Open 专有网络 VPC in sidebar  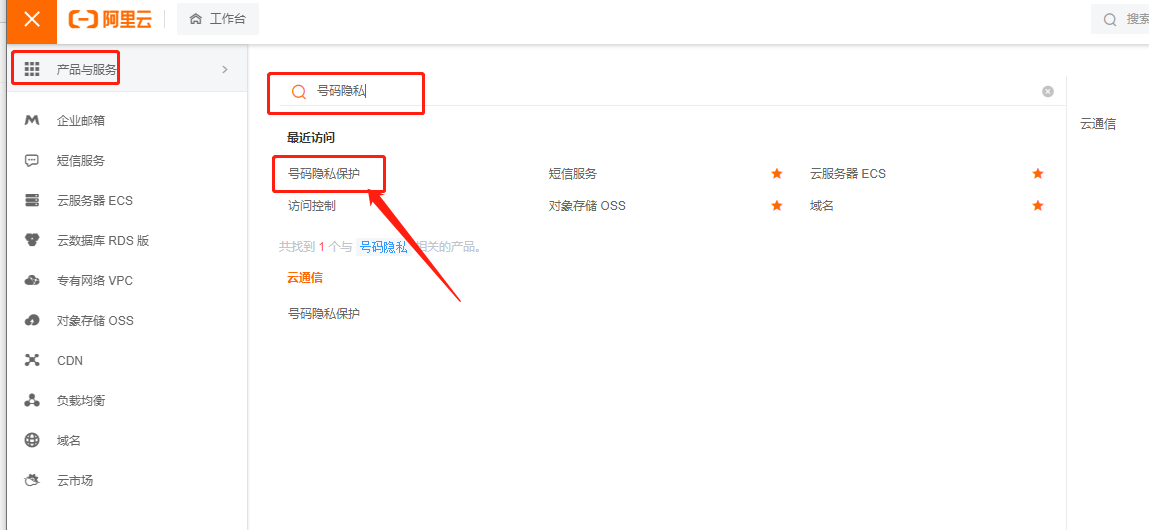point(95,281)
